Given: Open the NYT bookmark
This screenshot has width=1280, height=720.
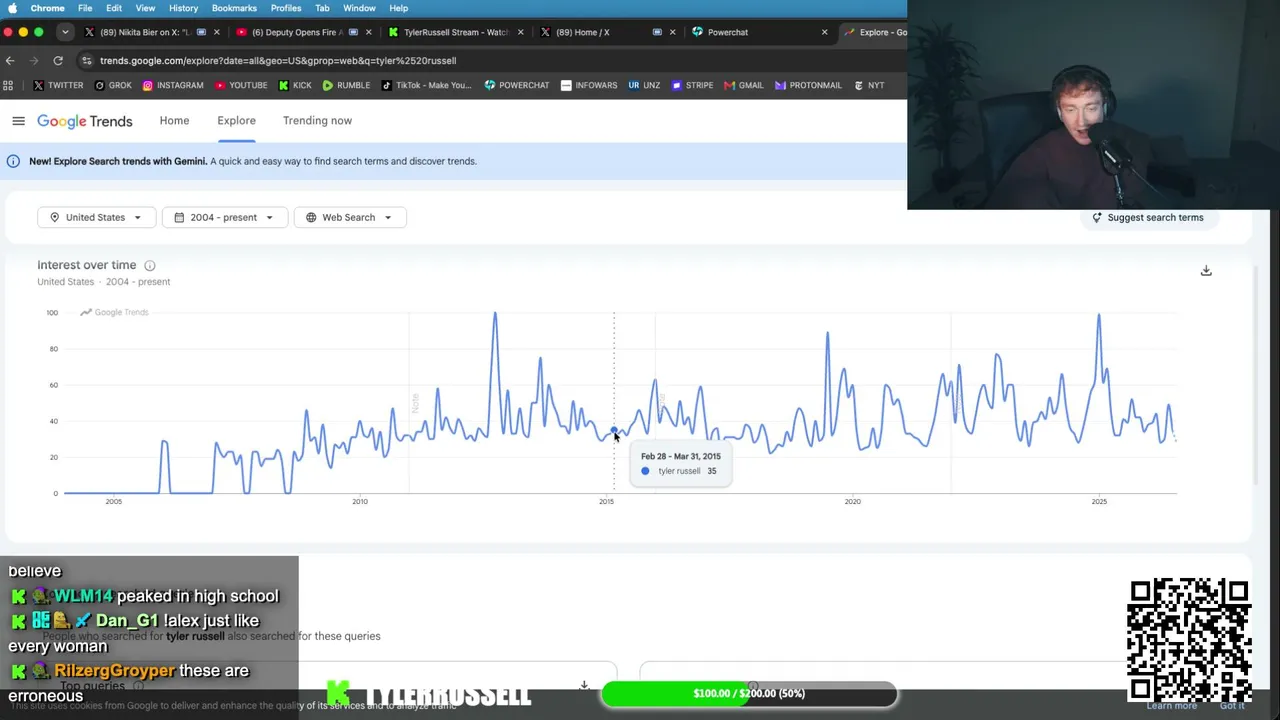Looking at the screenshot, I should click(868, 85).
